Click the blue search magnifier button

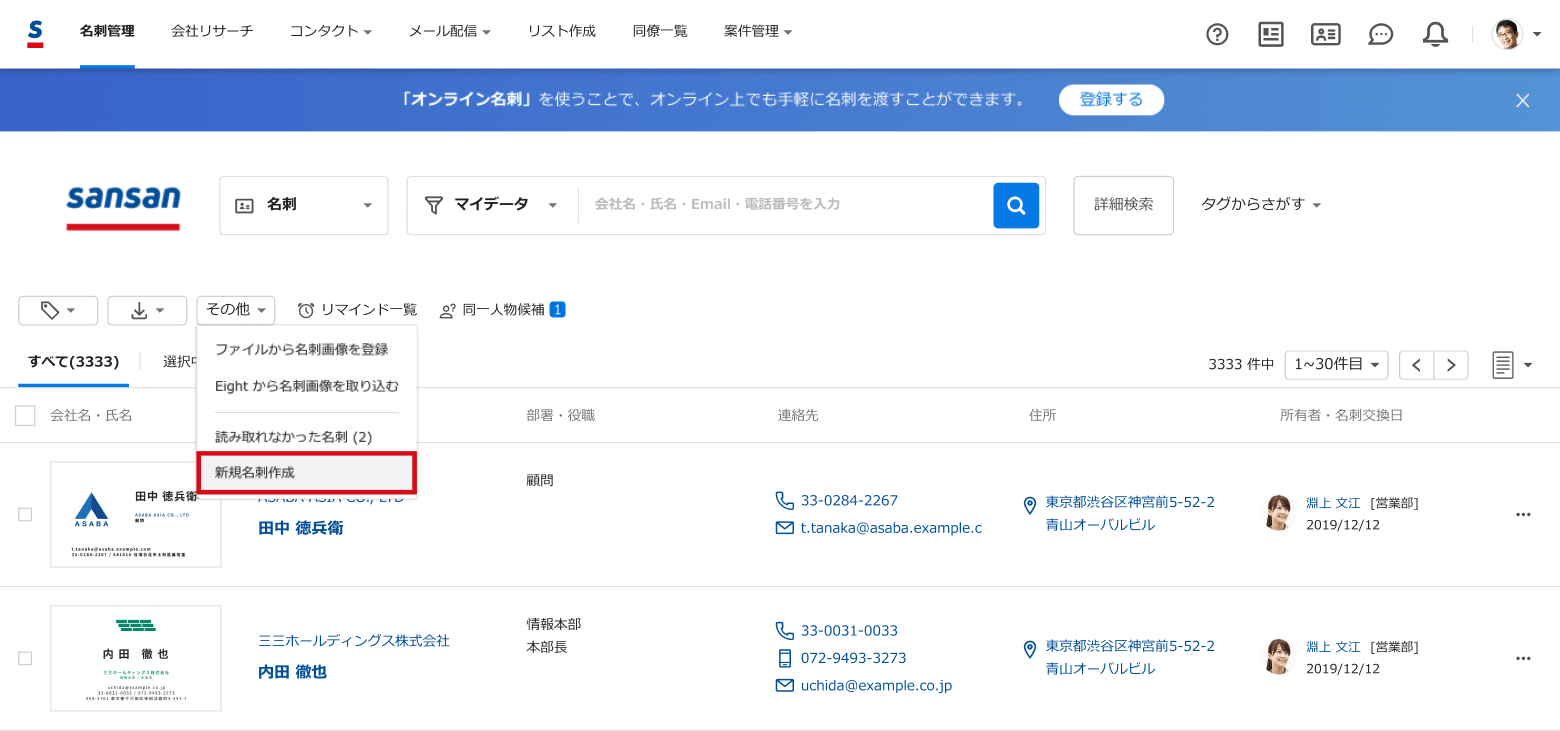(1016, 205)
